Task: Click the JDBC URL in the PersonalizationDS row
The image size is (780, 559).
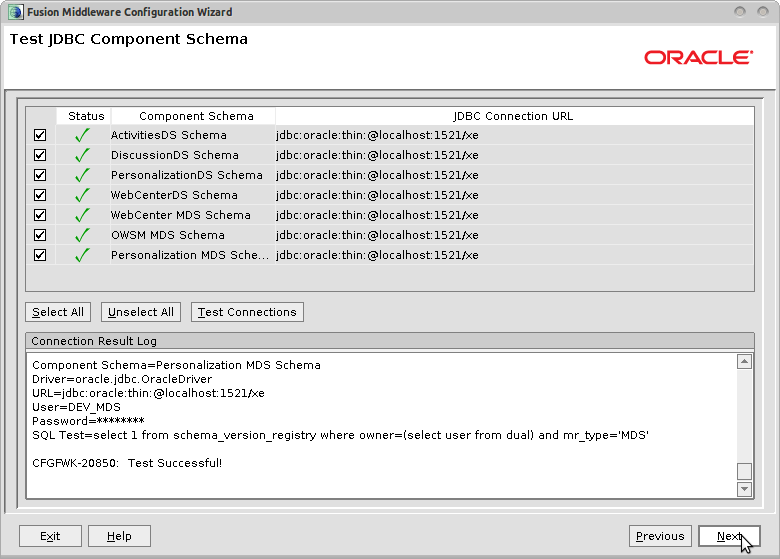Action: pos(377,175)
